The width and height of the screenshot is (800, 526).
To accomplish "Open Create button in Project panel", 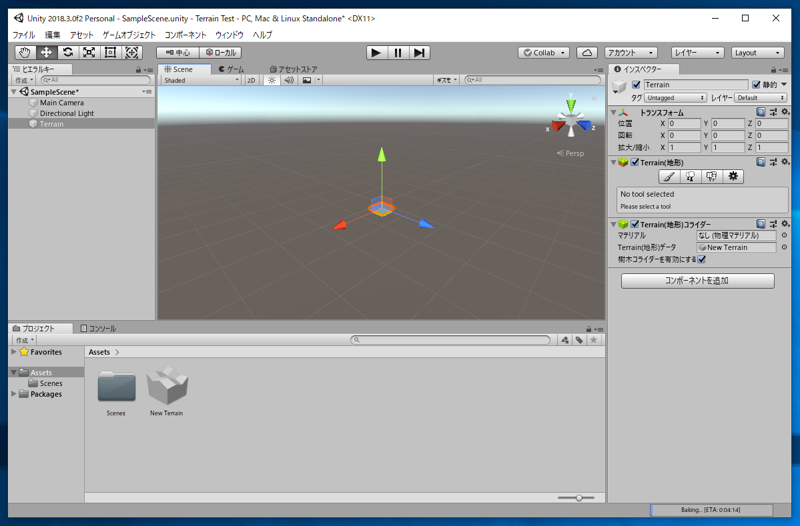I will [x=24, y=340].
